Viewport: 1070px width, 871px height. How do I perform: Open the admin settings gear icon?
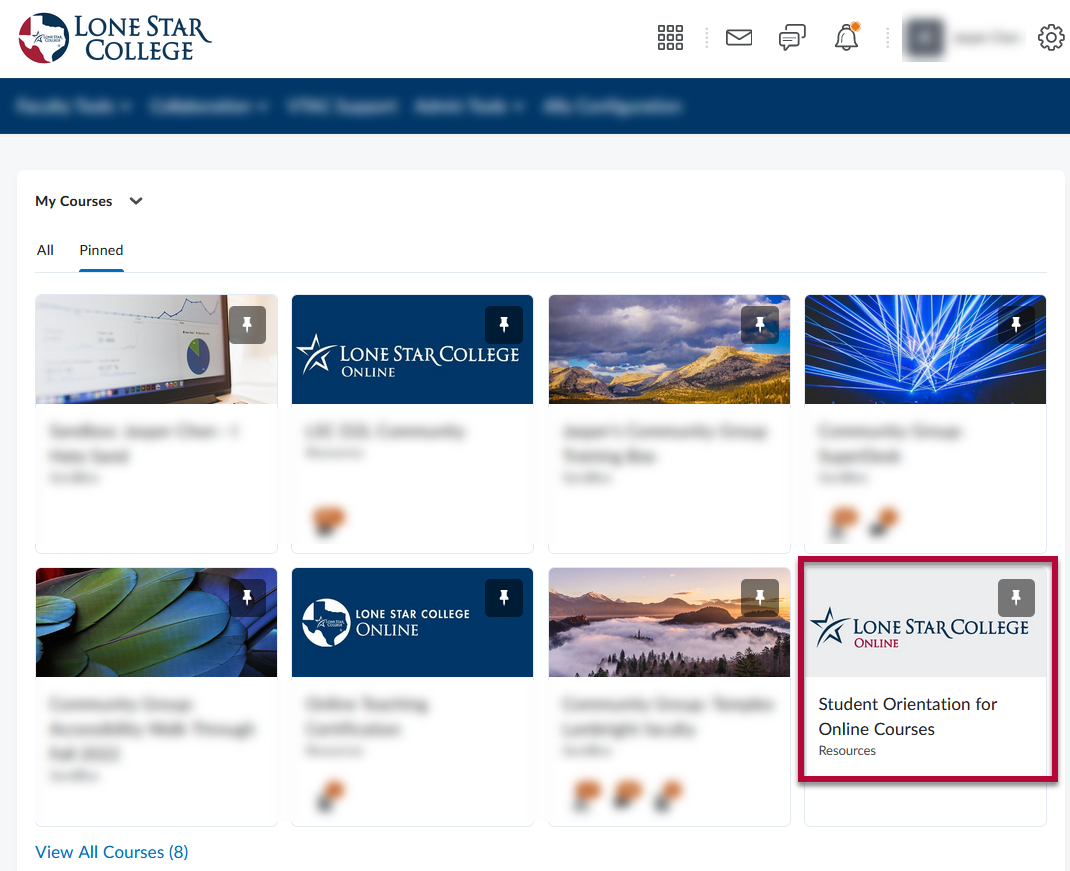[1051, 38]
